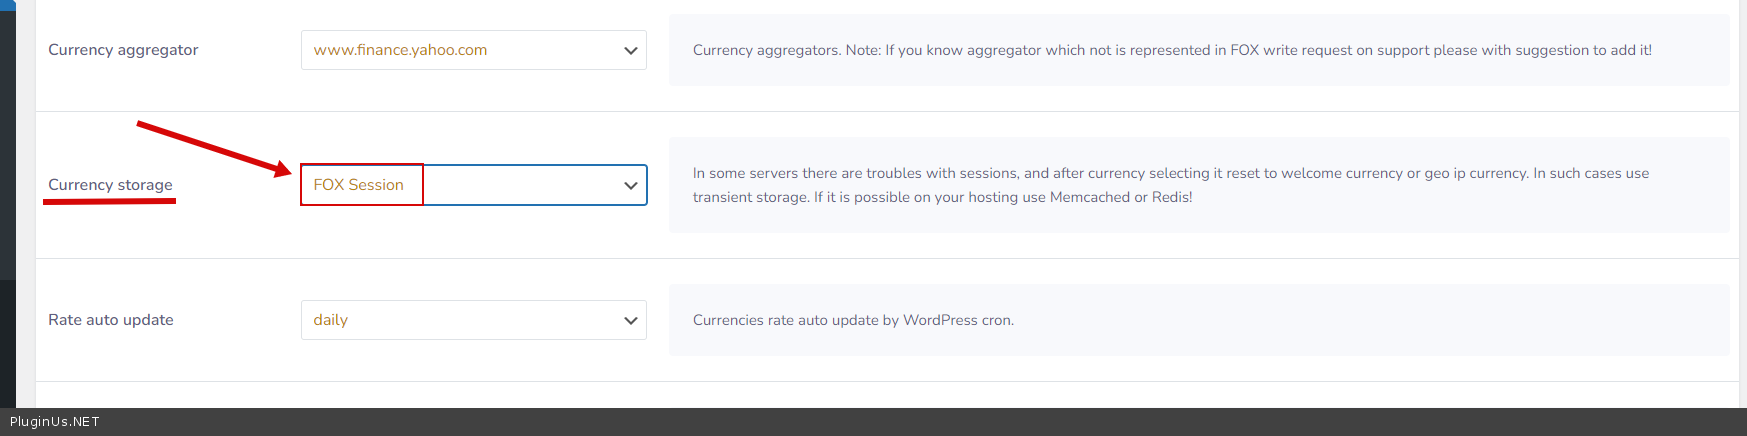Click the 'daily' selected value
This screenshot has width=1747, height=436.
pos(330,320)
